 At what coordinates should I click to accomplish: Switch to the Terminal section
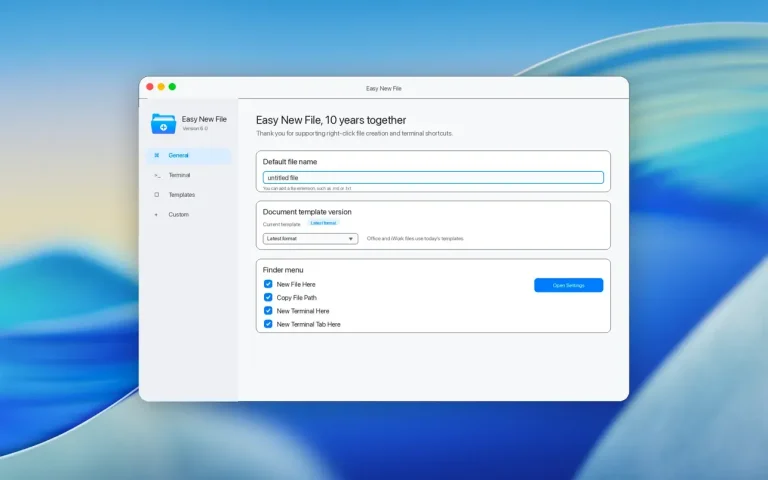pos(189,175)
